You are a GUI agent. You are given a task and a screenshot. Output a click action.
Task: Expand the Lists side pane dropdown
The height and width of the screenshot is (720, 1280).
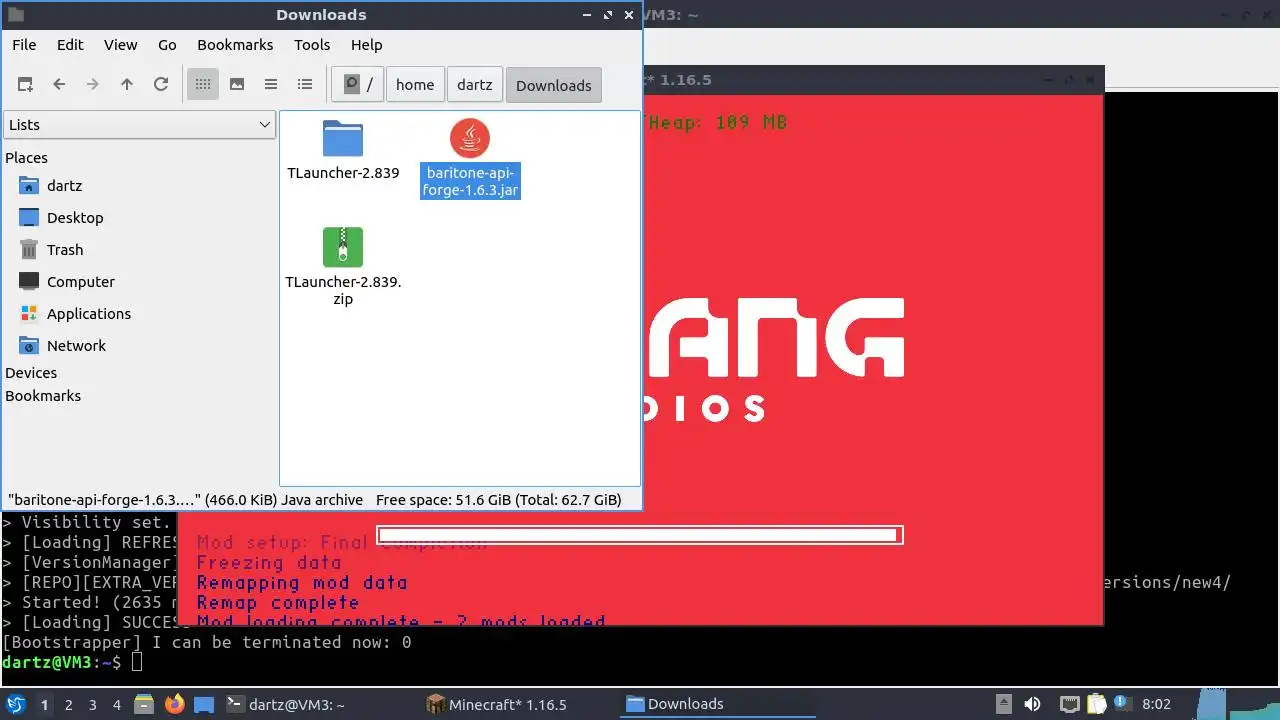[140, 125]
